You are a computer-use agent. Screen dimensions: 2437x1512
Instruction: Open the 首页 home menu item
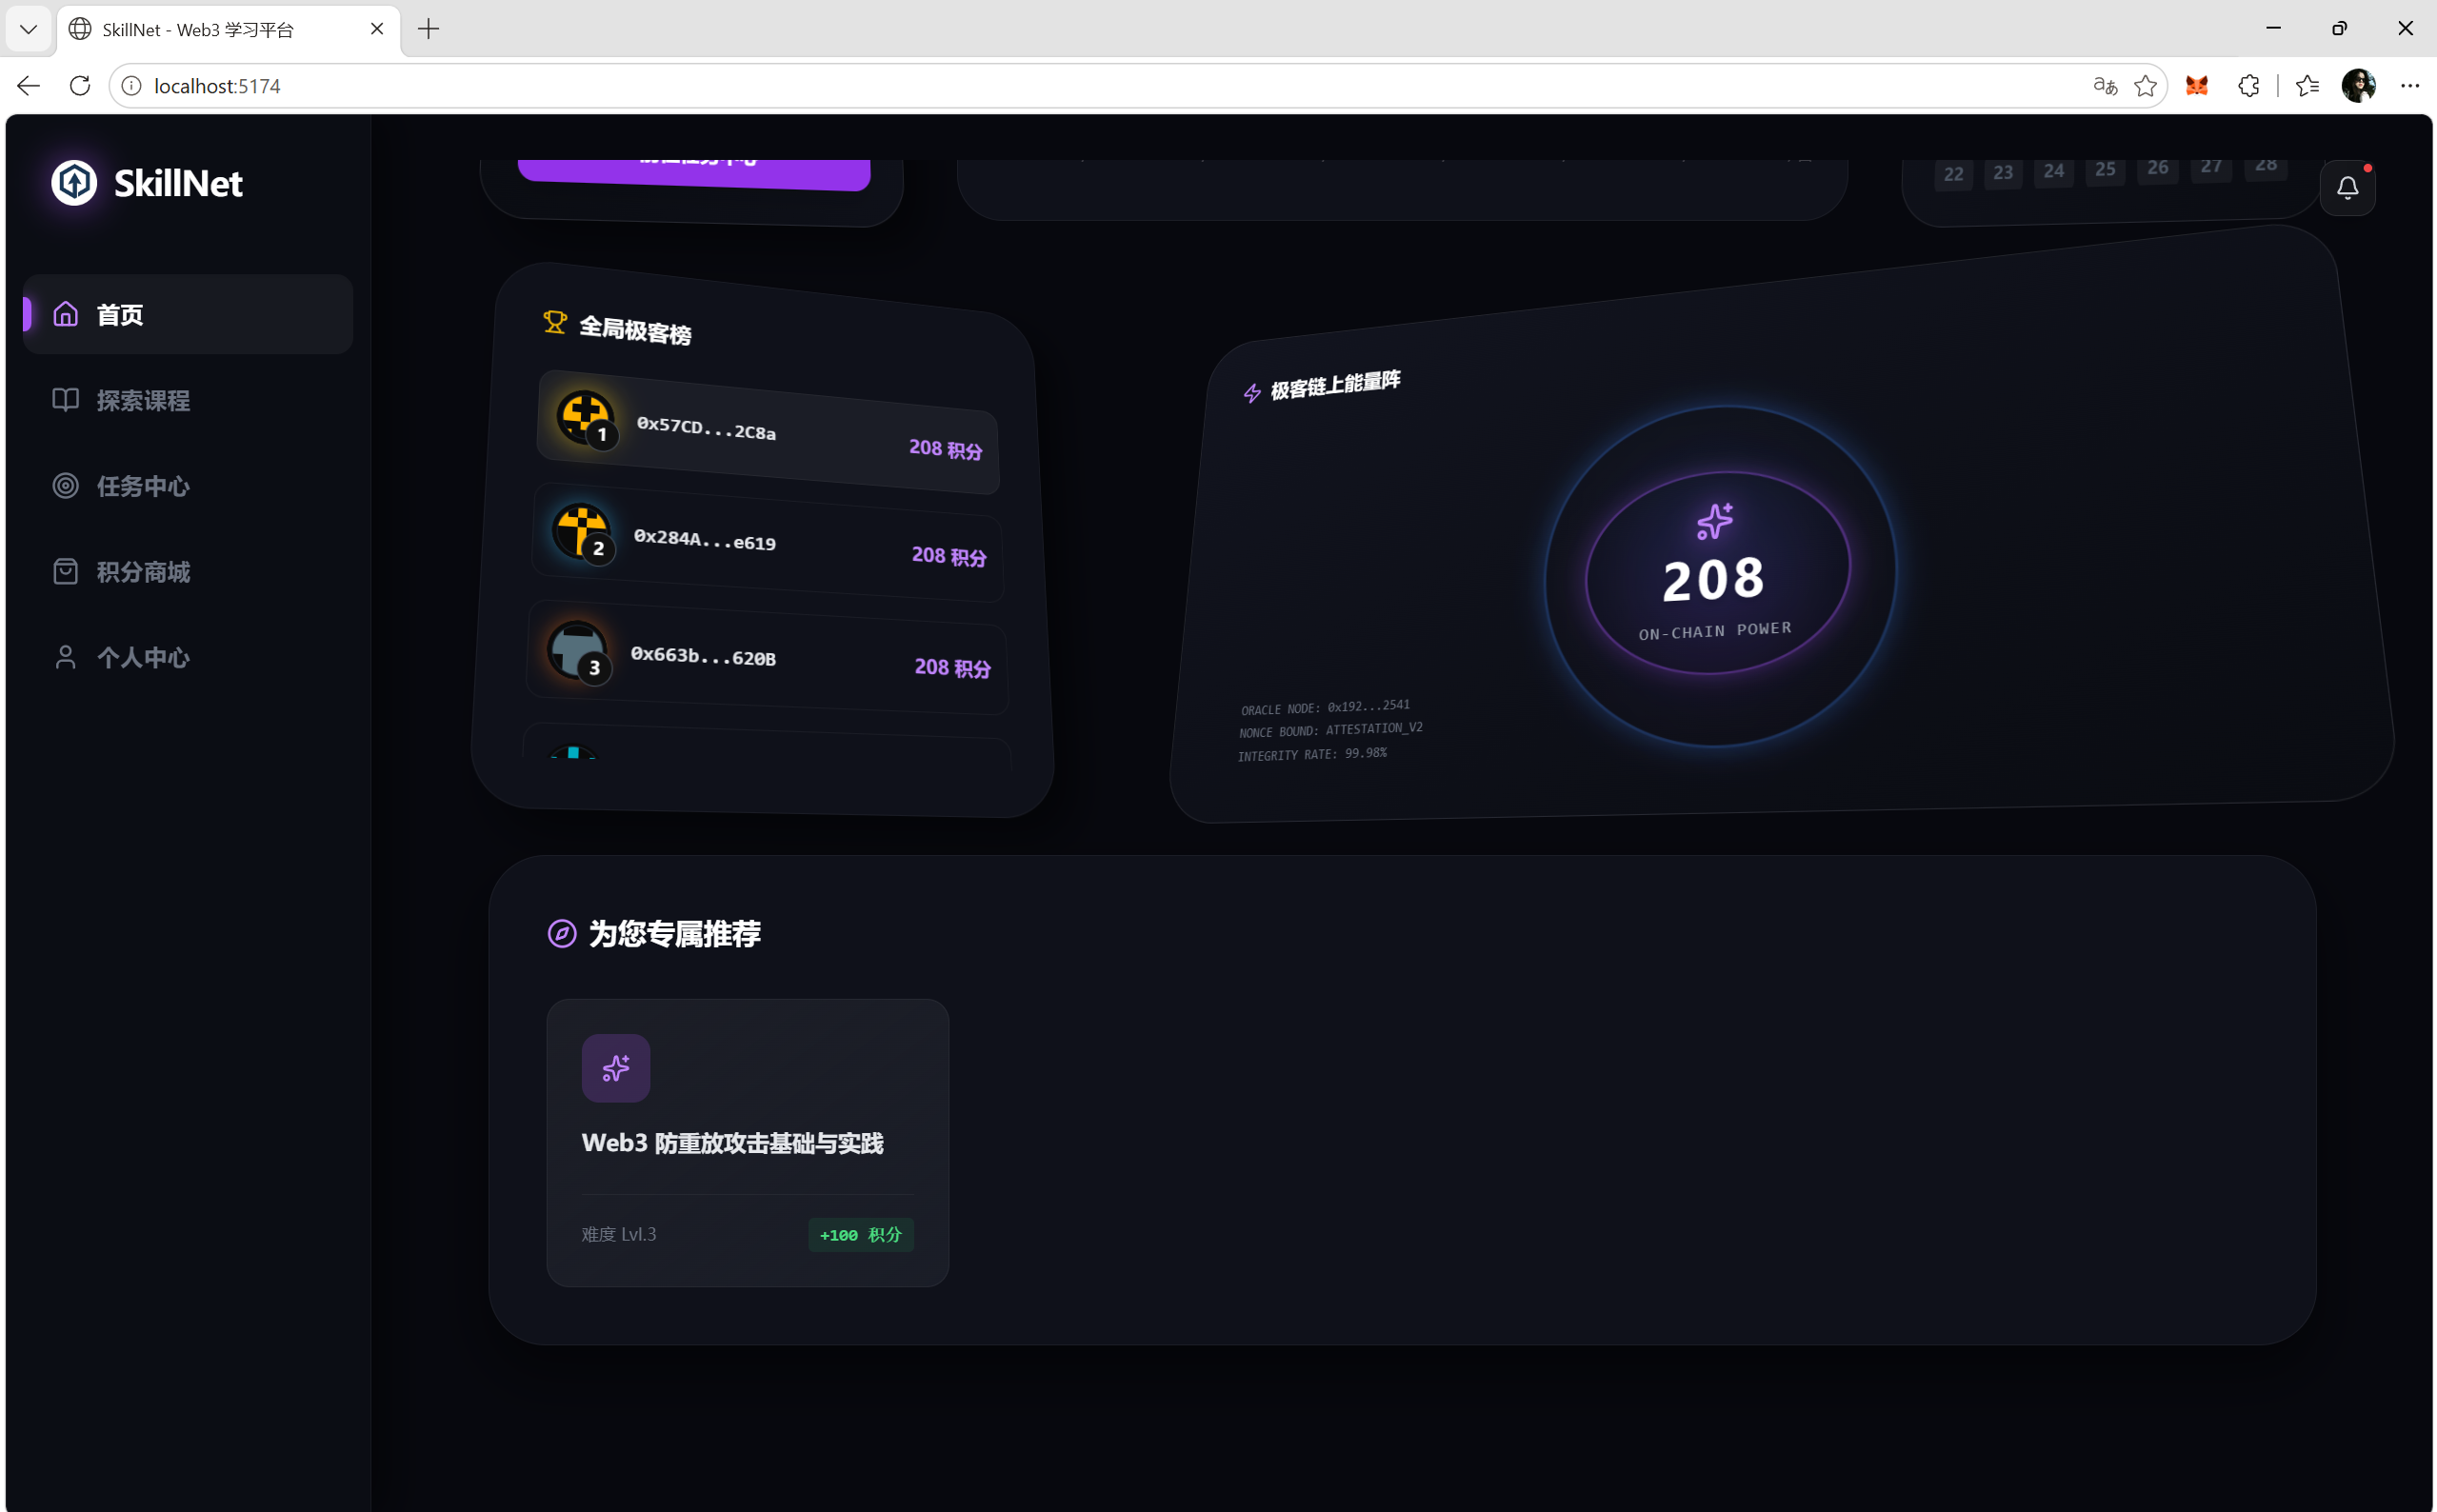point(188,314)
